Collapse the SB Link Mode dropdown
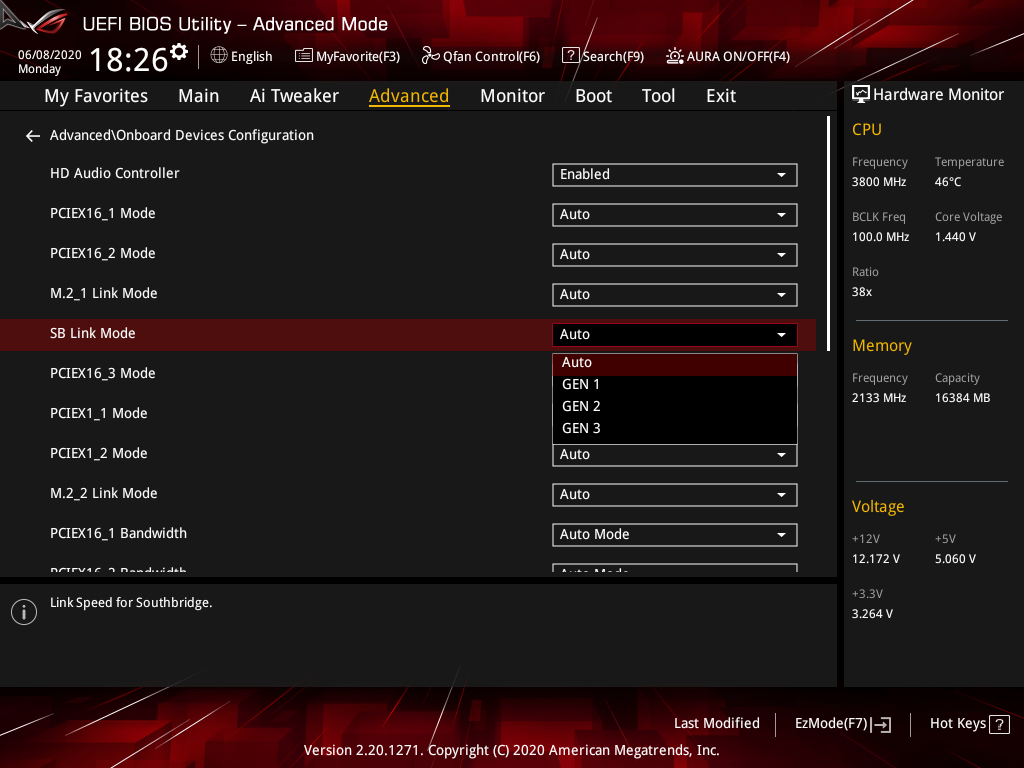The width and height of the screenshot is (1024, 768). [x=675, y=334]
